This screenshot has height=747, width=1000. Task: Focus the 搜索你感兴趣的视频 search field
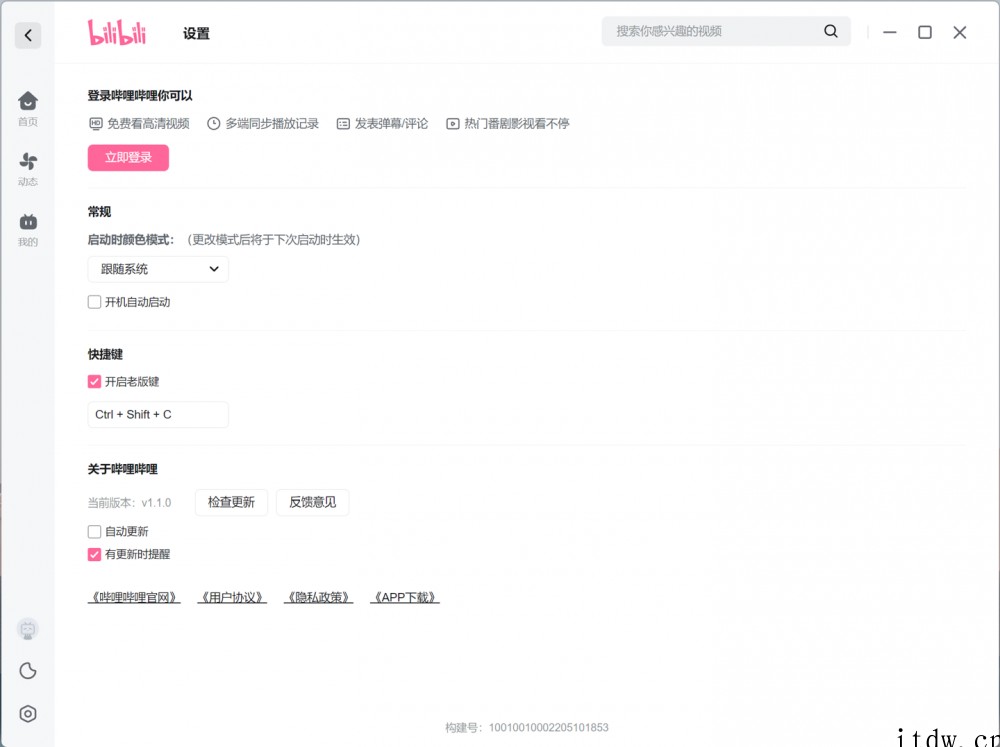pos(726,31)
